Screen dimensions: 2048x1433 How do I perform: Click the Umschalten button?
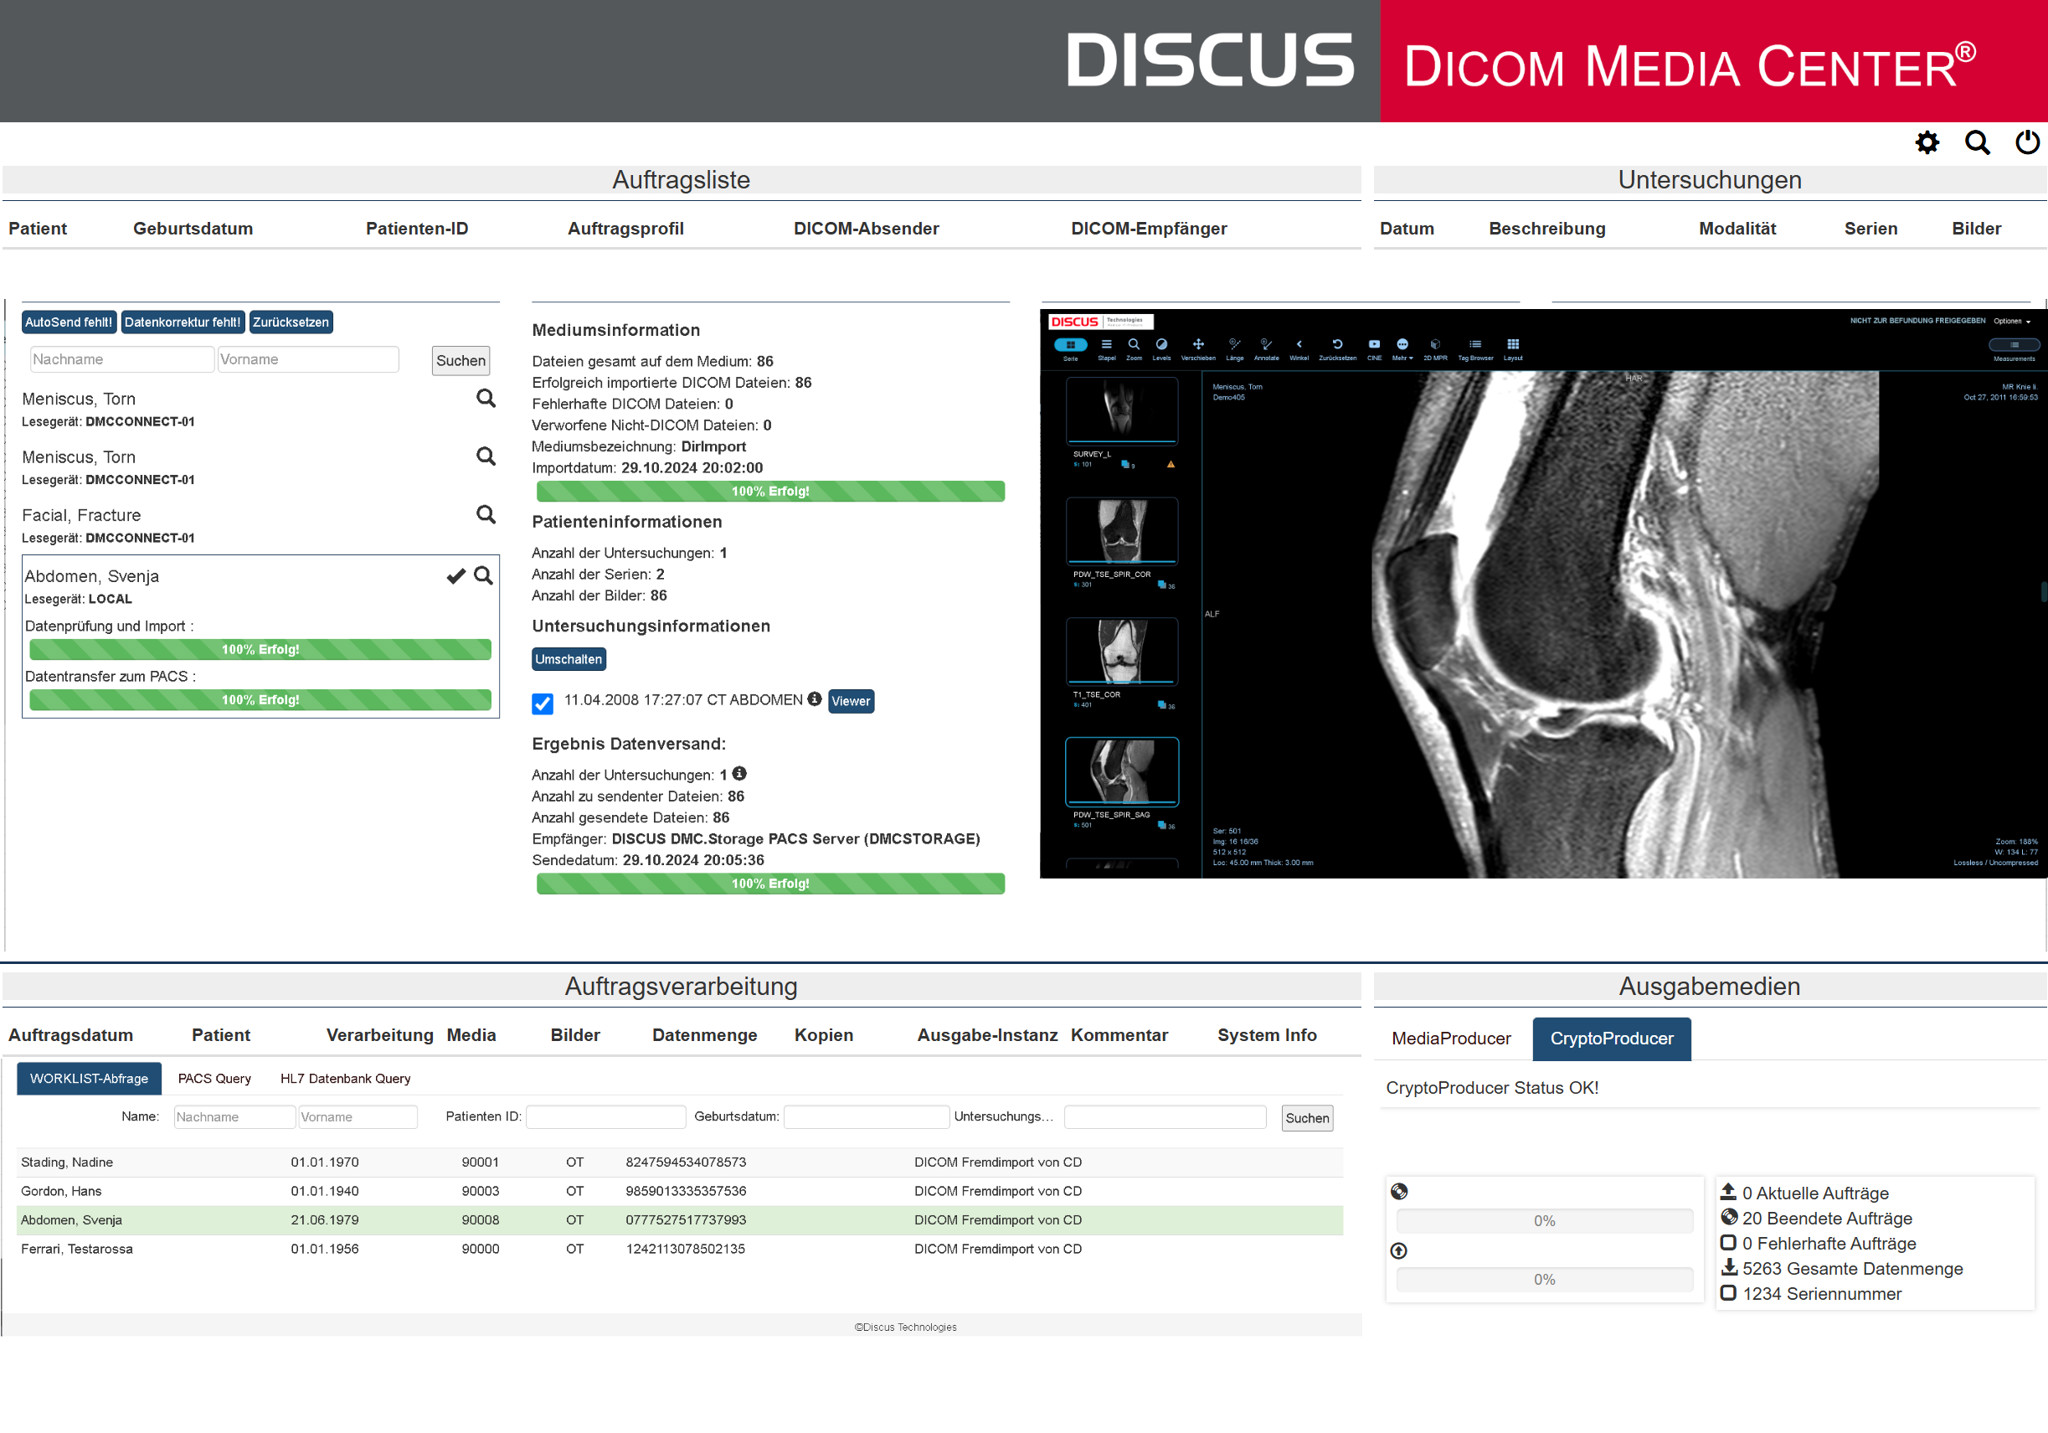pyautogui.click(x=568, y=659)
